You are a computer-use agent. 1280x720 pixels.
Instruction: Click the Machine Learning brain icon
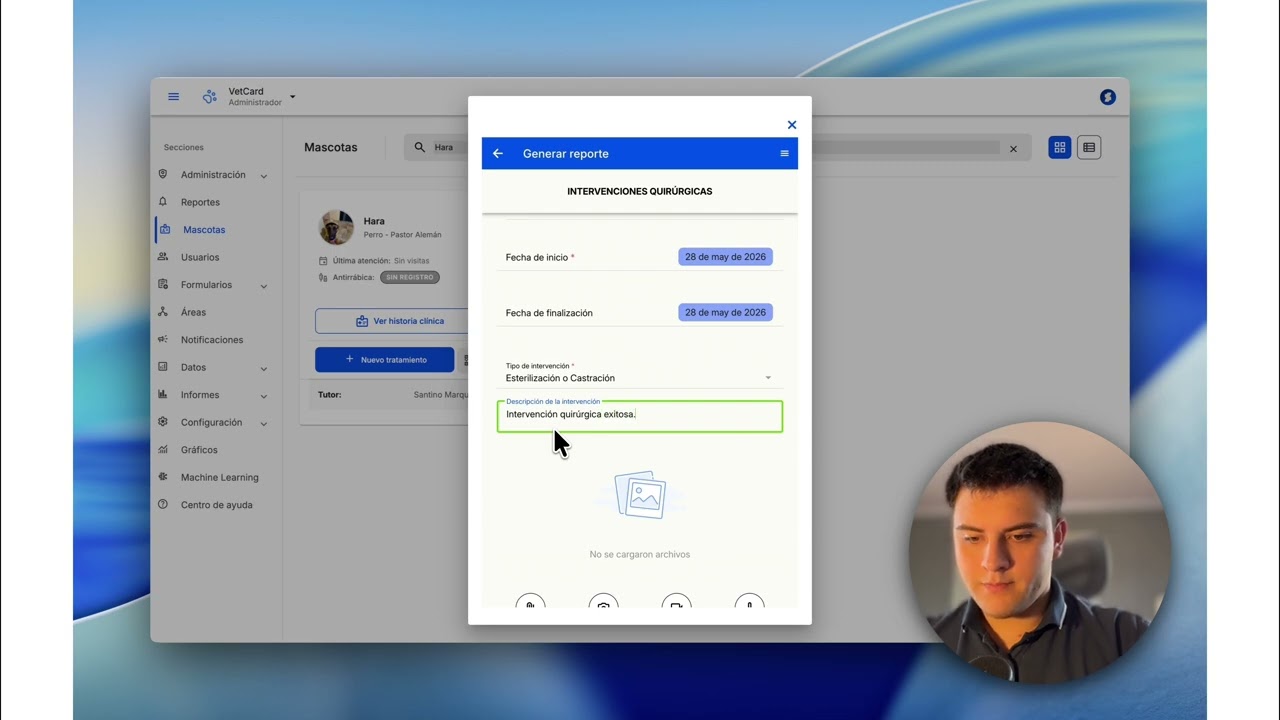coord(163,478)
